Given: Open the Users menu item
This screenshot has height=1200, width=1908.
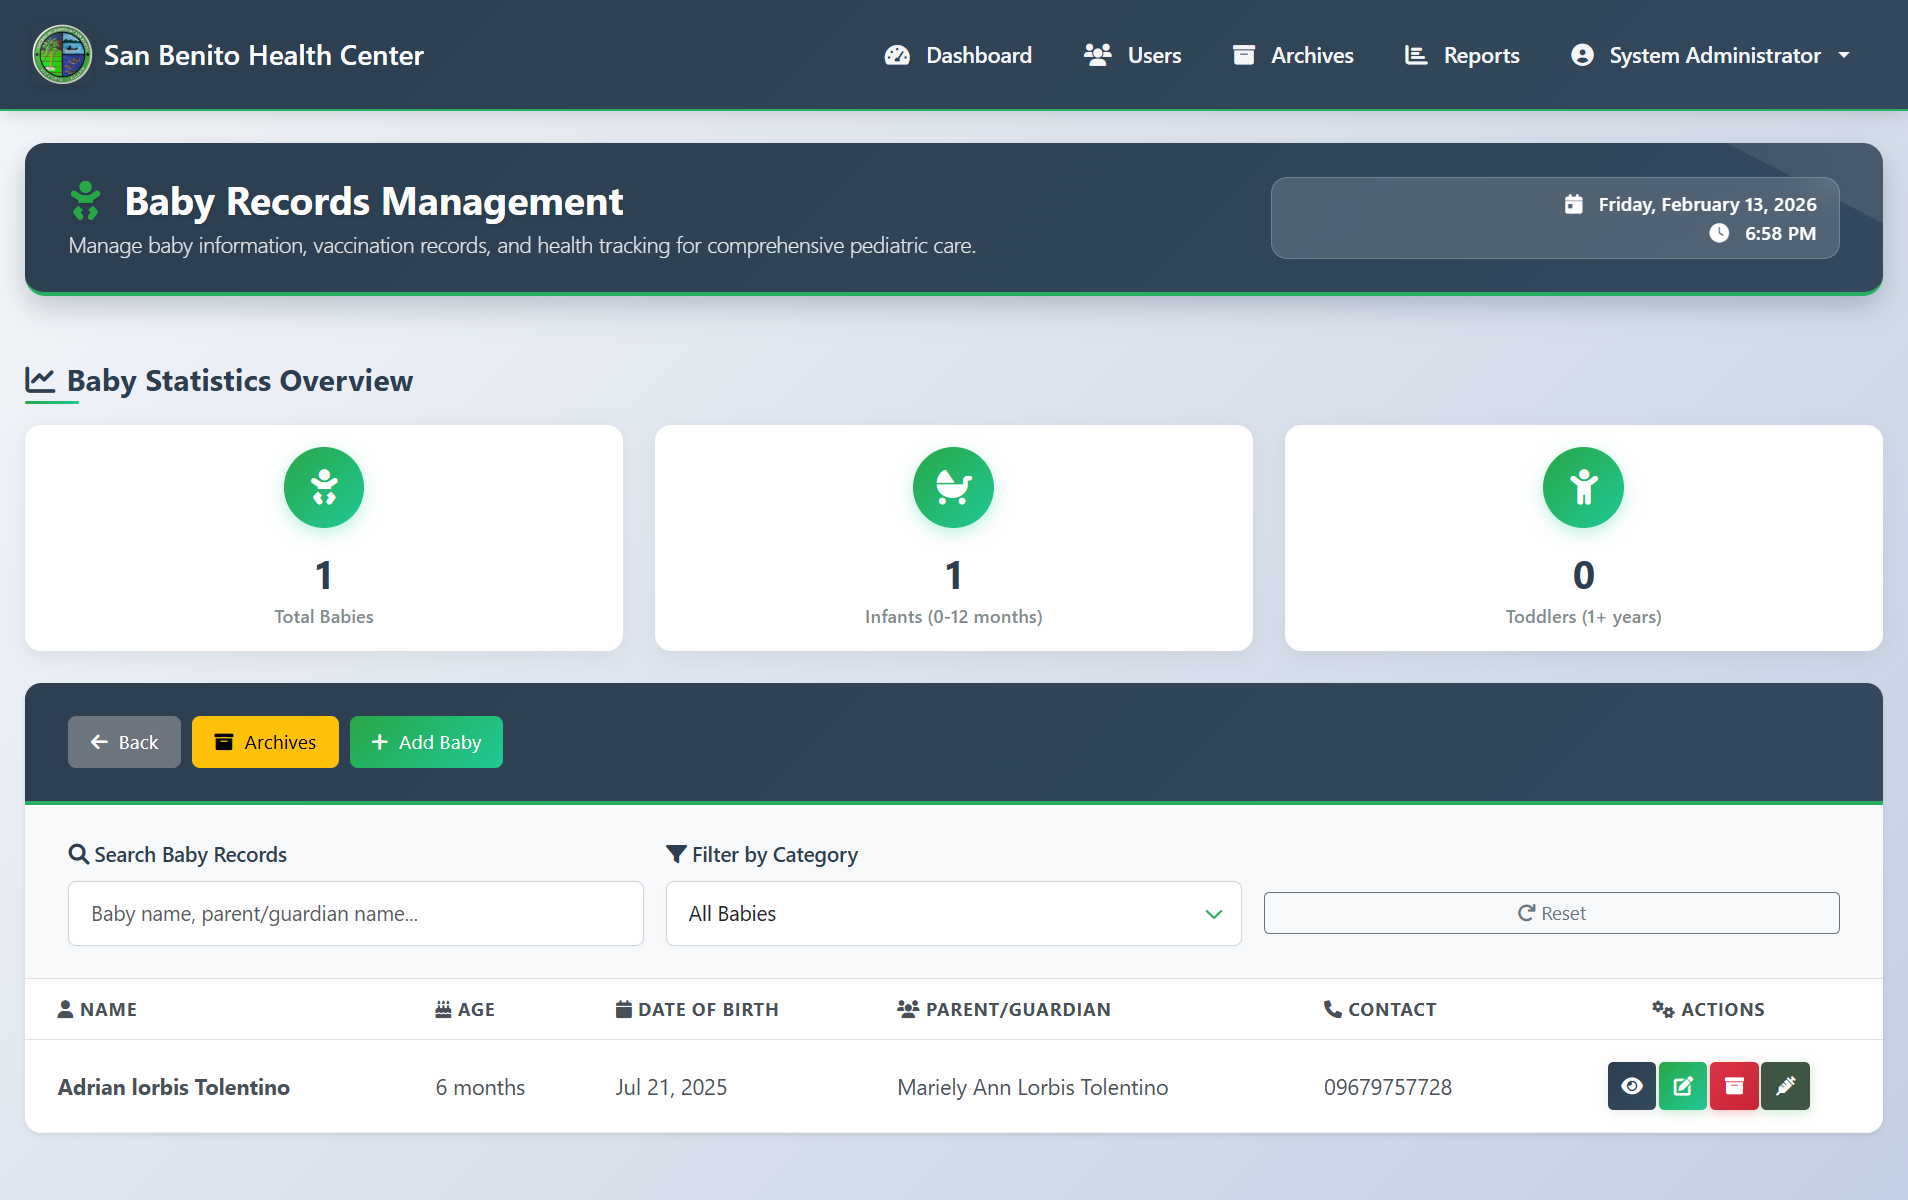Looking at the screenshot, I should (x=1133, y=55).
